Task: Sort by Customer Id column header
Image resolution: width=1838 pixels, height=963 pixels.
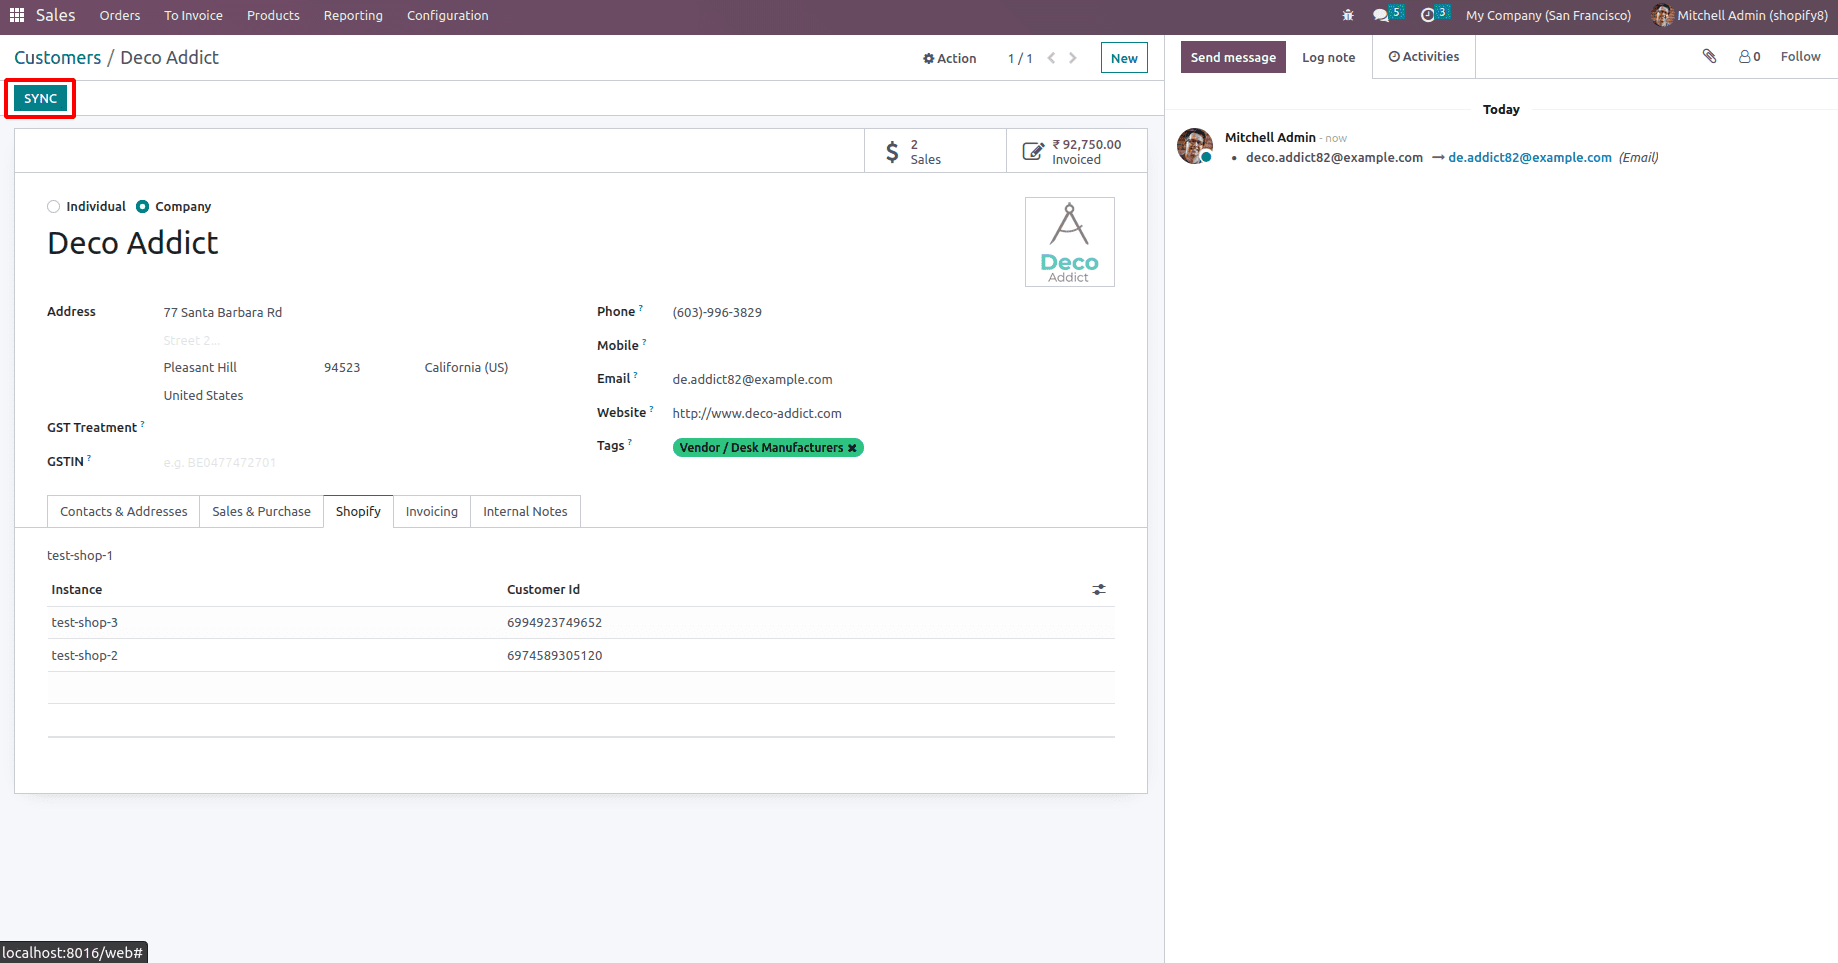Action: 543,590
